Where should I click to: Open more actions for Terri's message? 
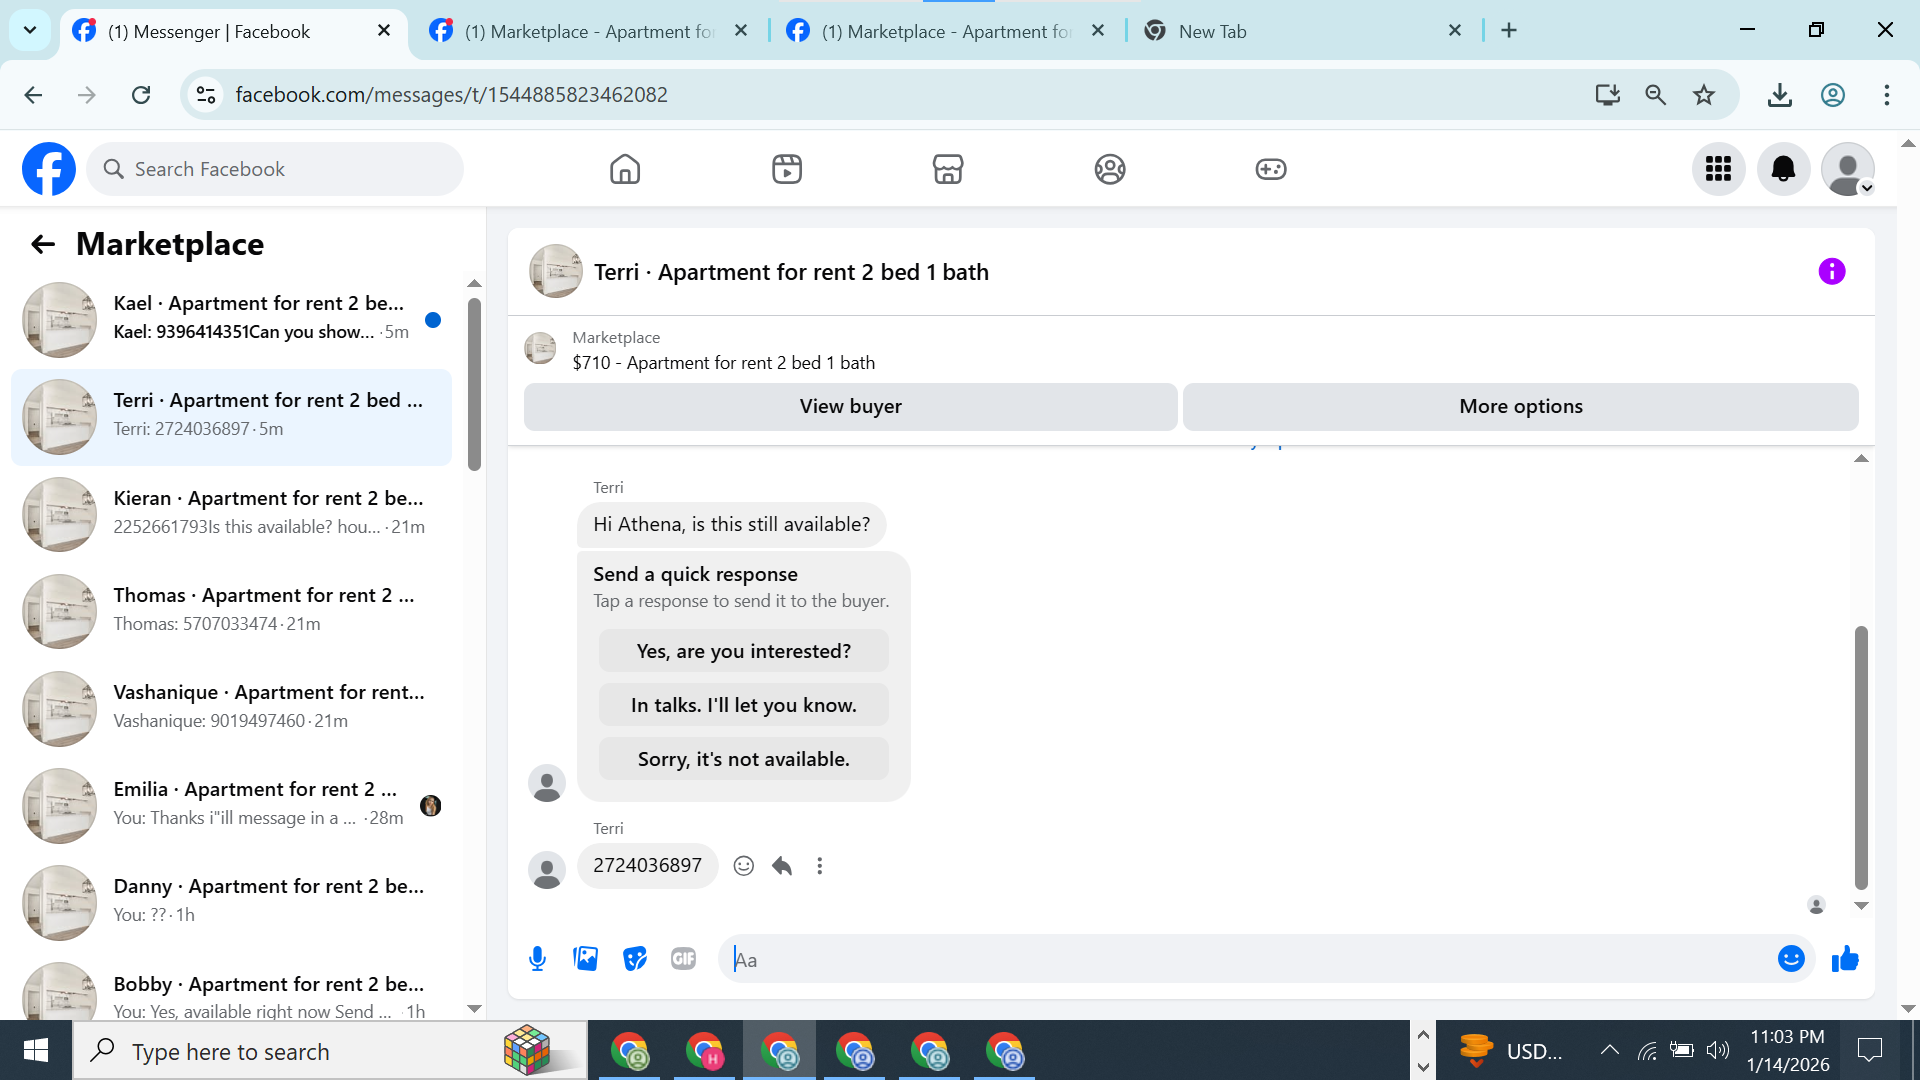point(820,866)
